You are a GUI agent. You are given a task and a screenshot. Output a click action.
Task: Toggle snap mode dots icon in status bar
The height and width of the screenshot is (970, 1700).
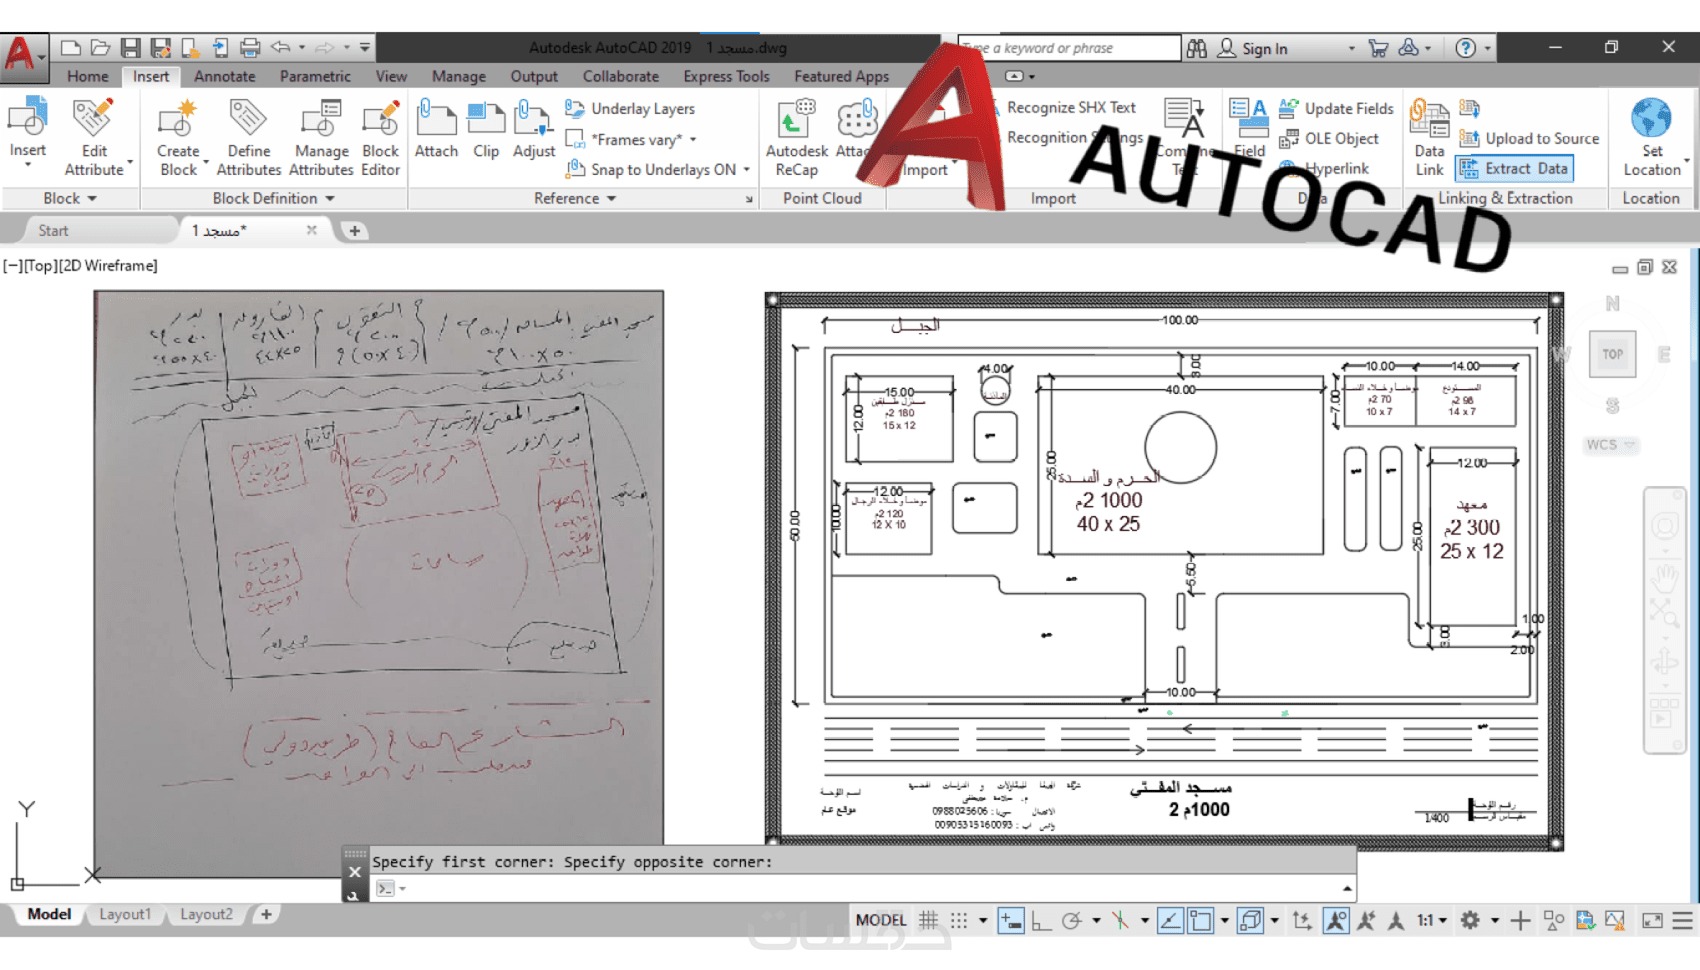coord(959,920)
